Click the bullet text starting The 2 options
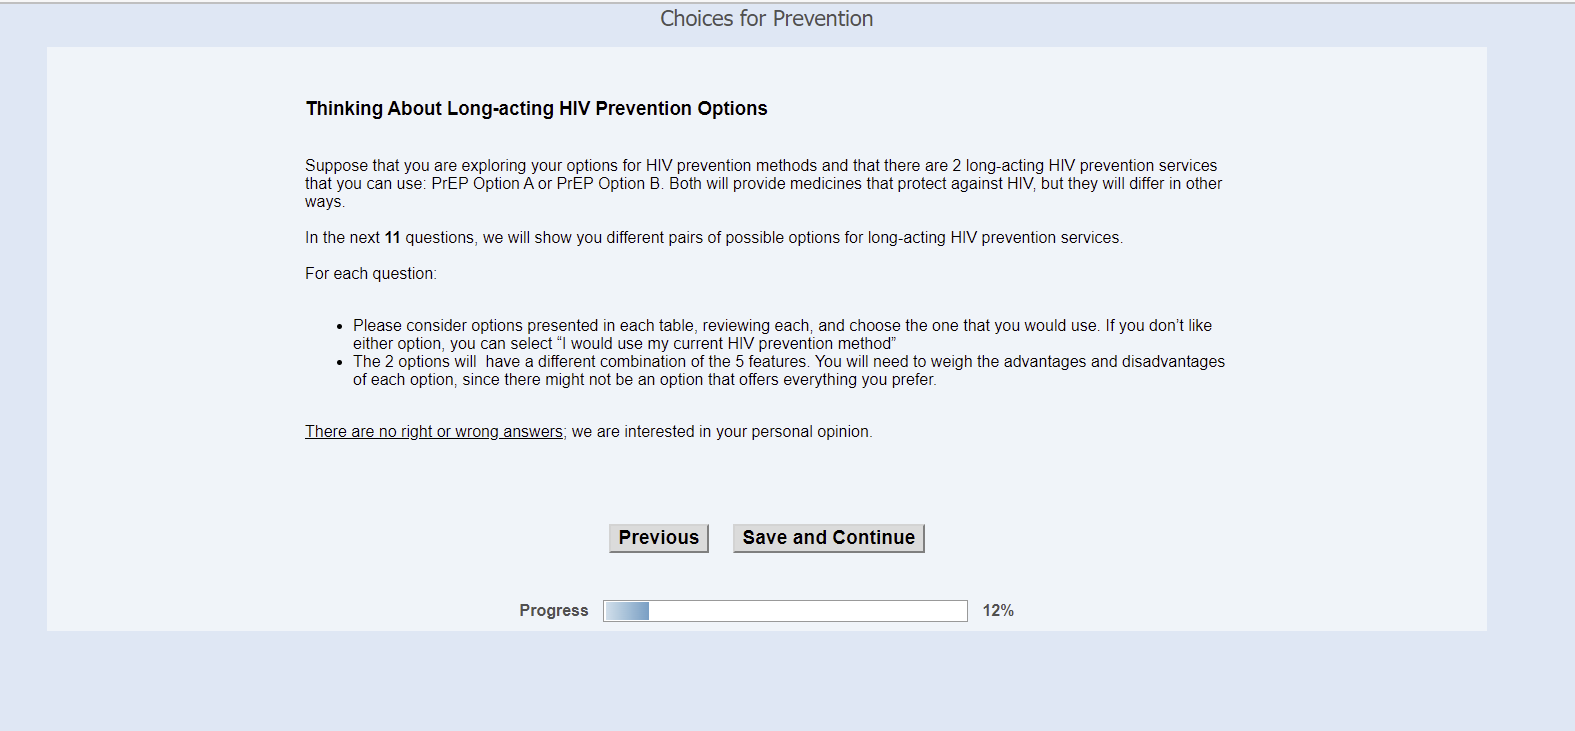 [x=788, y=362]
